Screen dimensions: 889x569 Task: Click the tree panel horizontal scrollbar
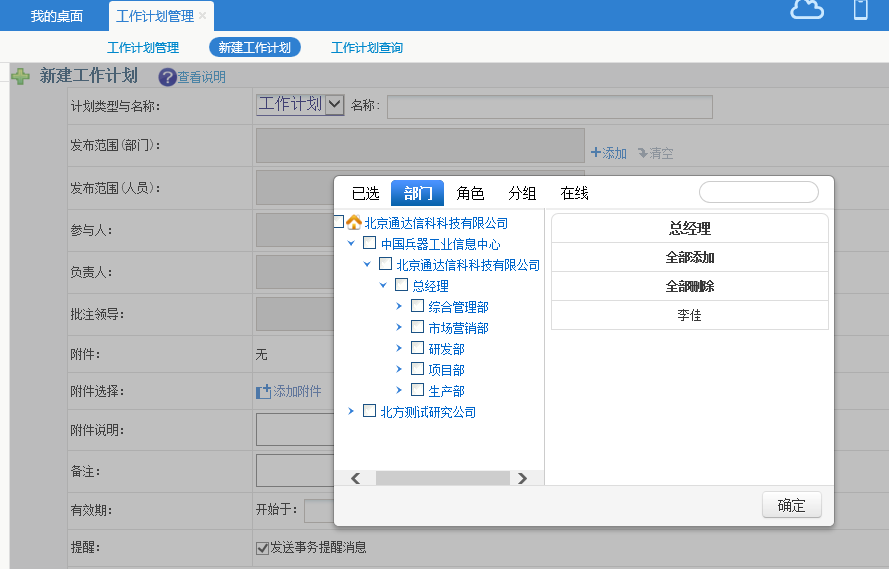tap(440, 478)
